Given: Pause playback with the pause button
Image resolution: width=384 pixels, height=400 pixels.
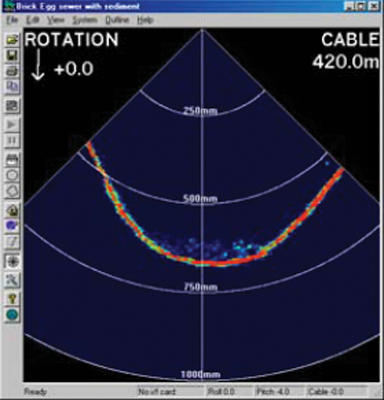Looking at the screenshot, I should click(x=13, y=140).
